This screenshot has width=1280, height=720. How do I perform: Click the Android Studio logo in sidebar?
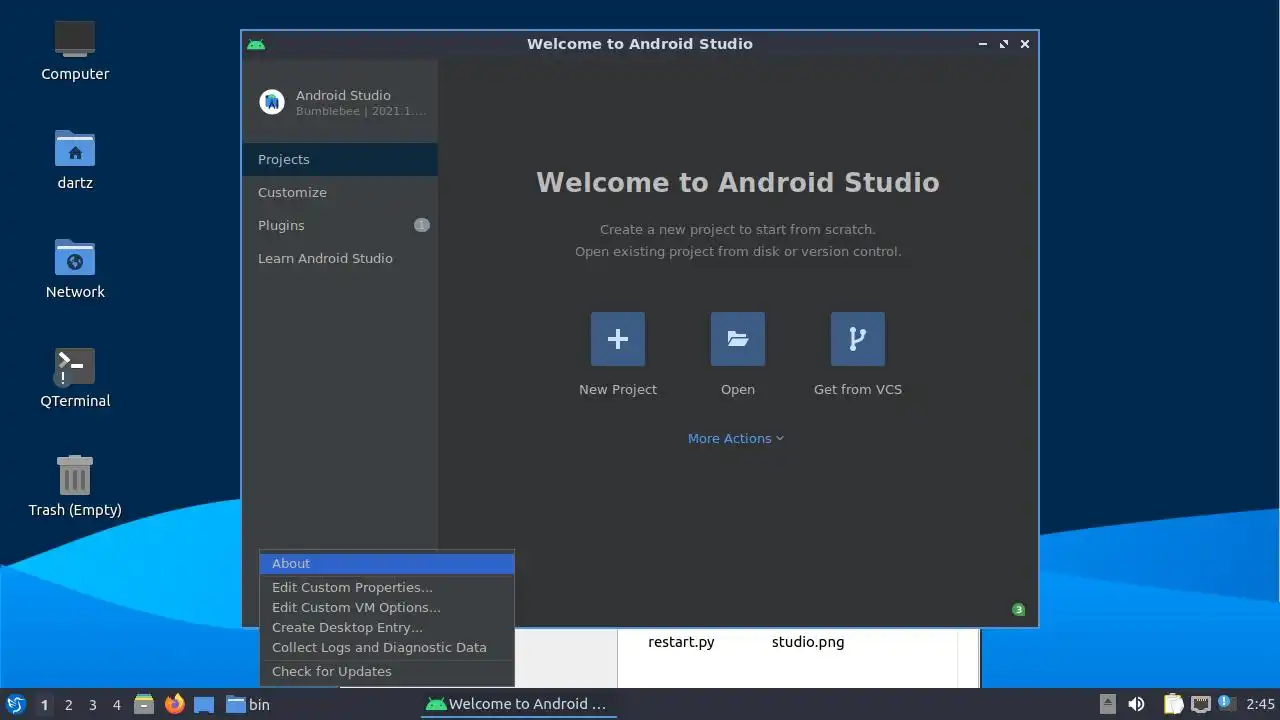pyautogui.click(x=272, y=101)
